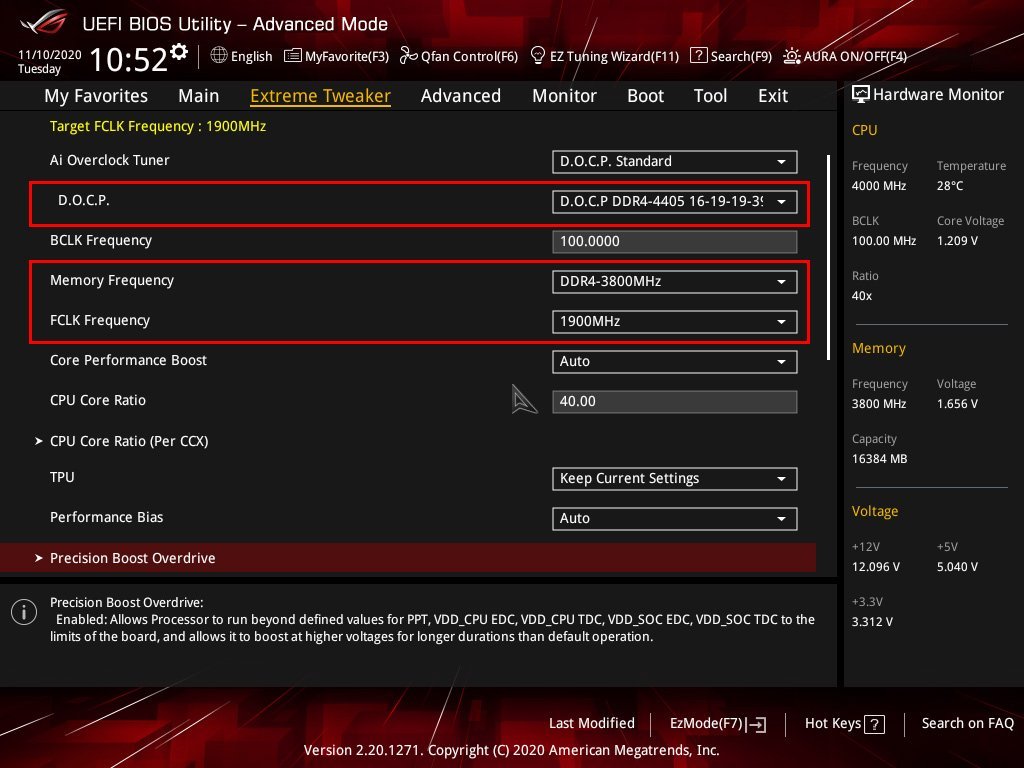Click the info icon in help panel

click(24, 612)
